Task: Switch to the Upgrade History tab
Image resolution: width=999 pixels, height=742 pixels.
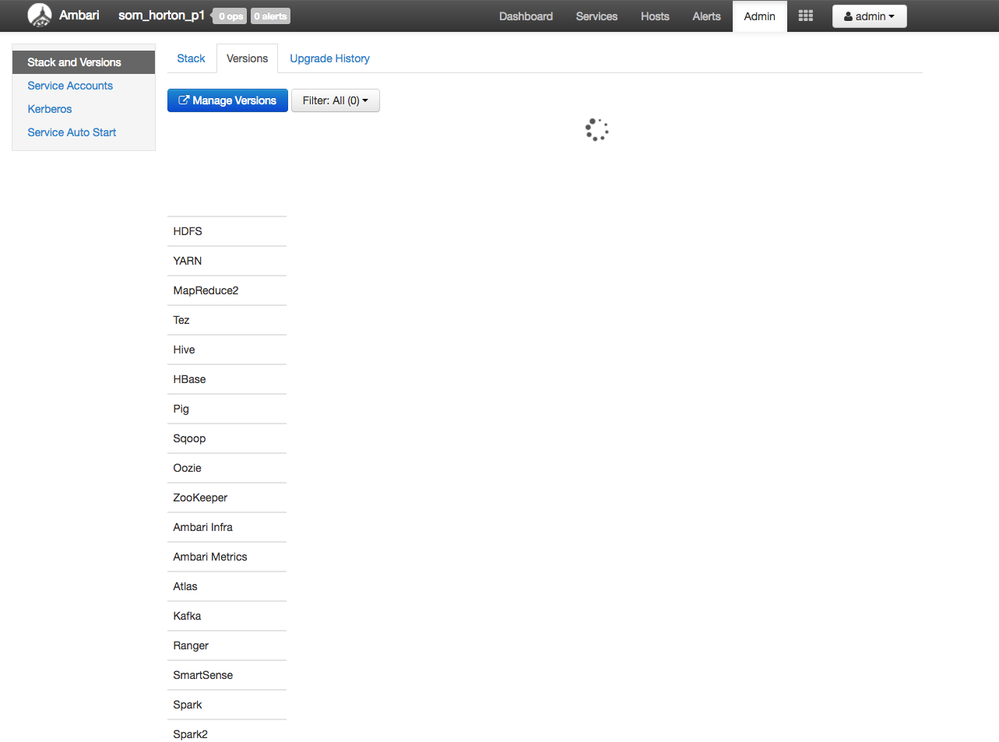Action: click(x=329, y=58)
